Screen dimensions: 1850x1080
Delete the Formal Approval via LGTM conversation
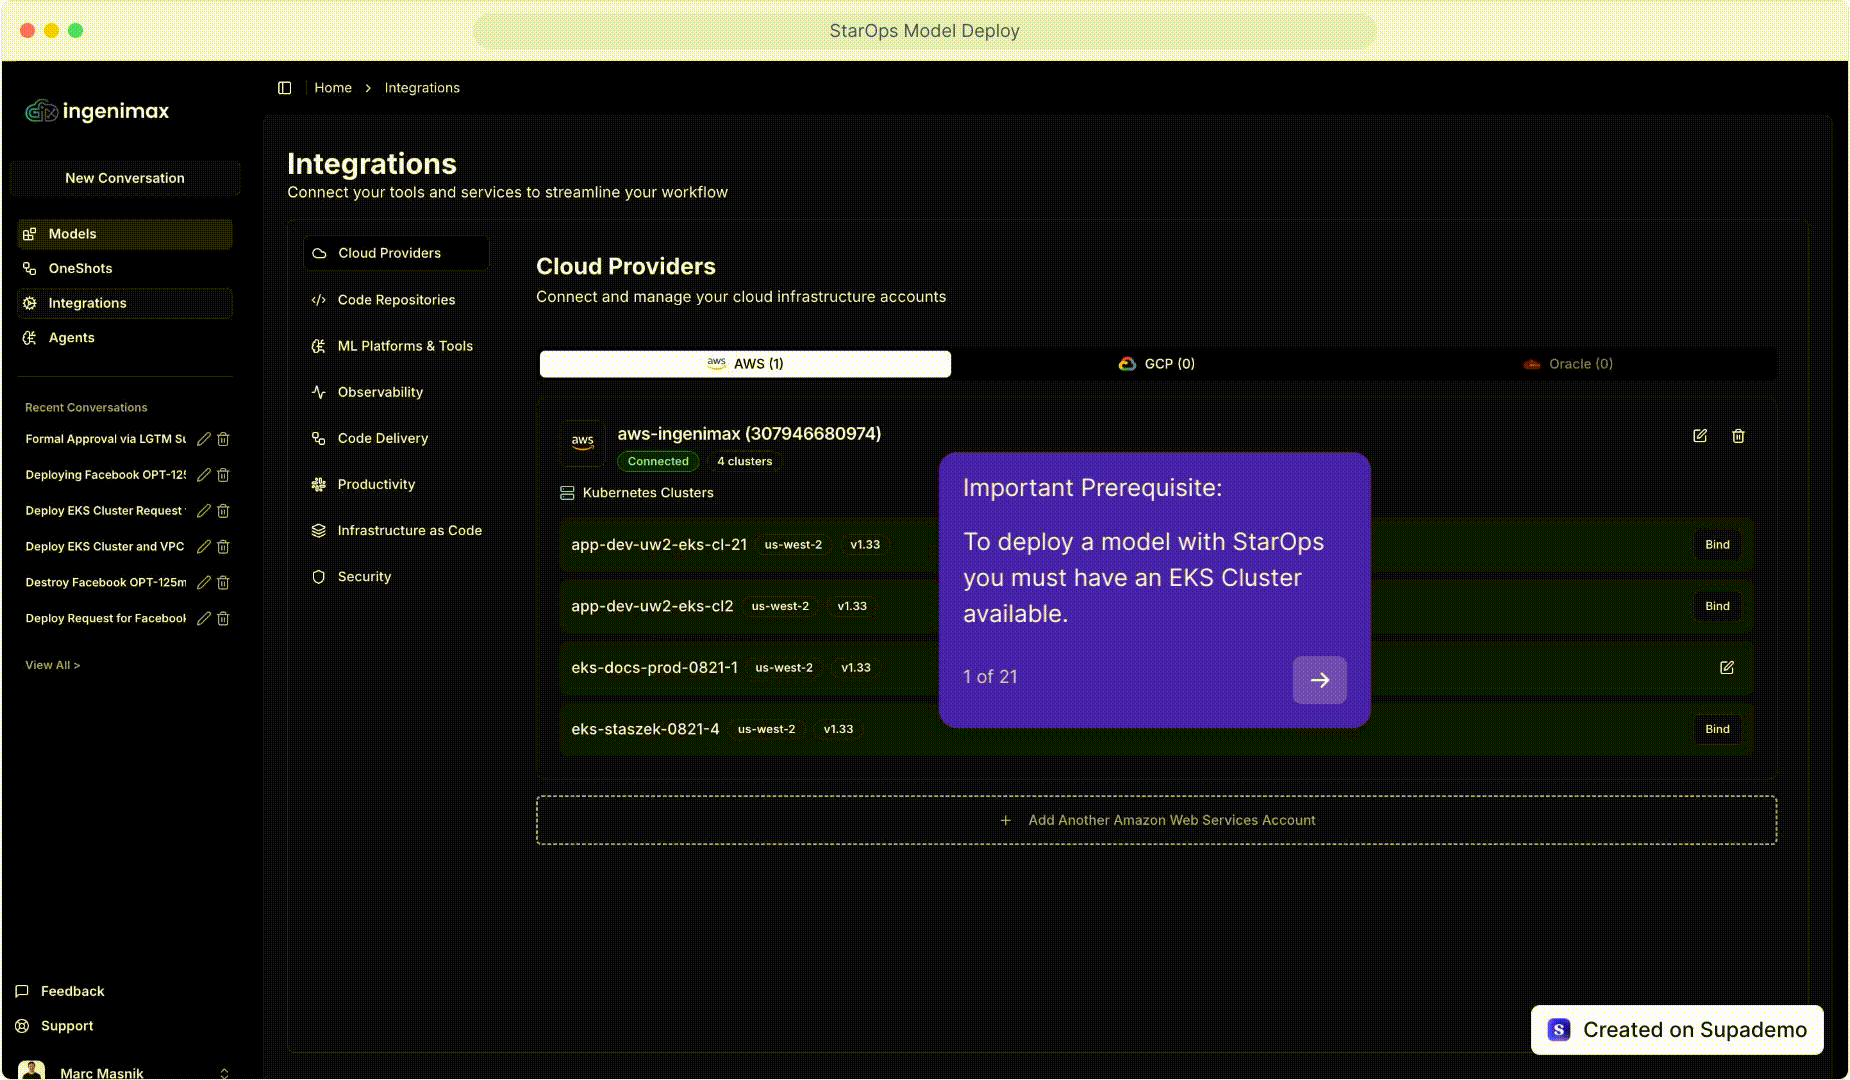point(223,439)
